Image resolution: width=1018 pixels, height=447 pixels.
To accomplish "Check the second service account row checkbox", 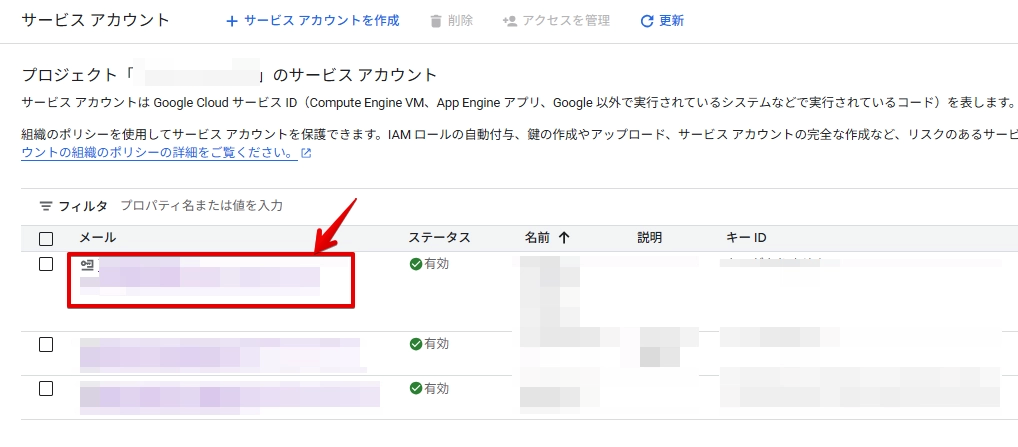I will click(46, 344).
